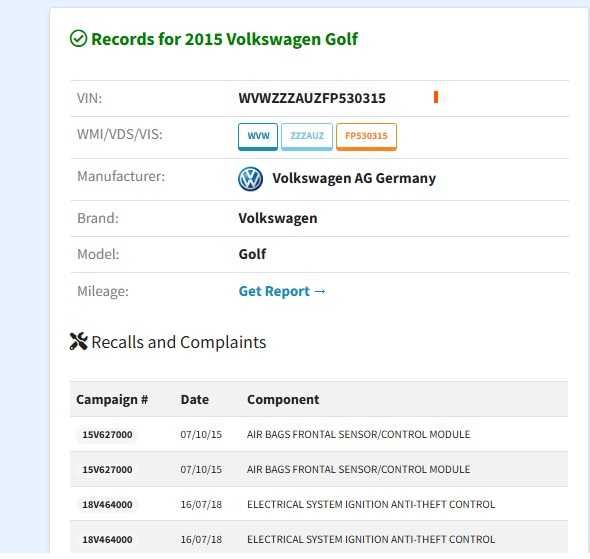Click the VIN number WVWZZZAUZFP530315
Viewport: 590px width, 559px height.
[312, 98]
